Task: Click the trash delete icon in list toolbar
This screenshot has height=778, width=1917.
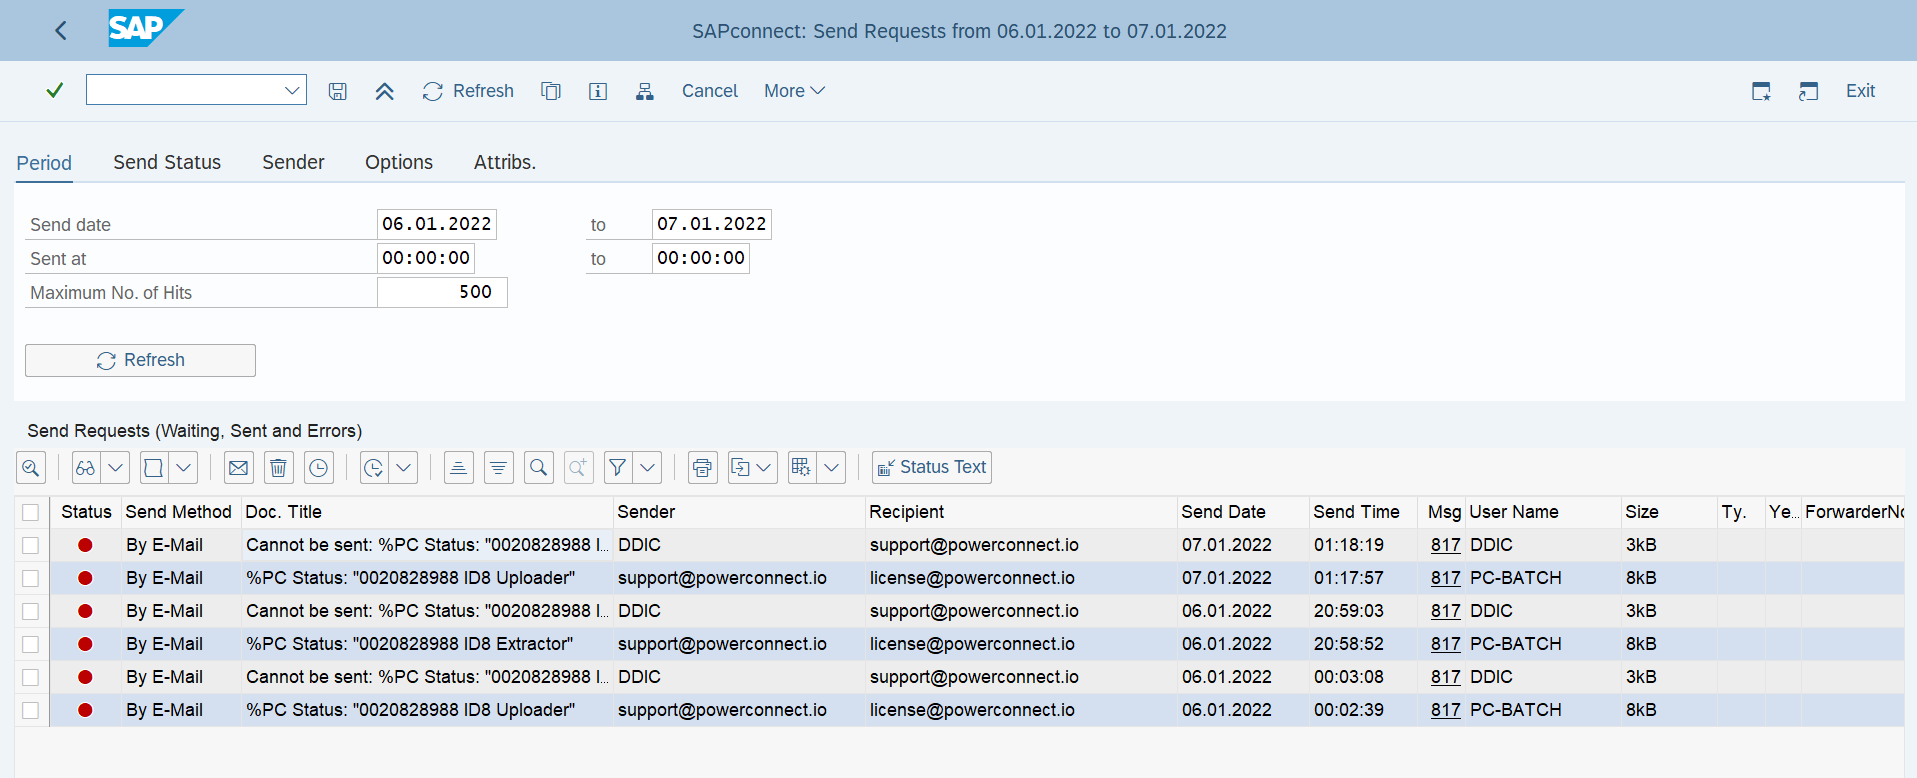Action: [279, 467]
